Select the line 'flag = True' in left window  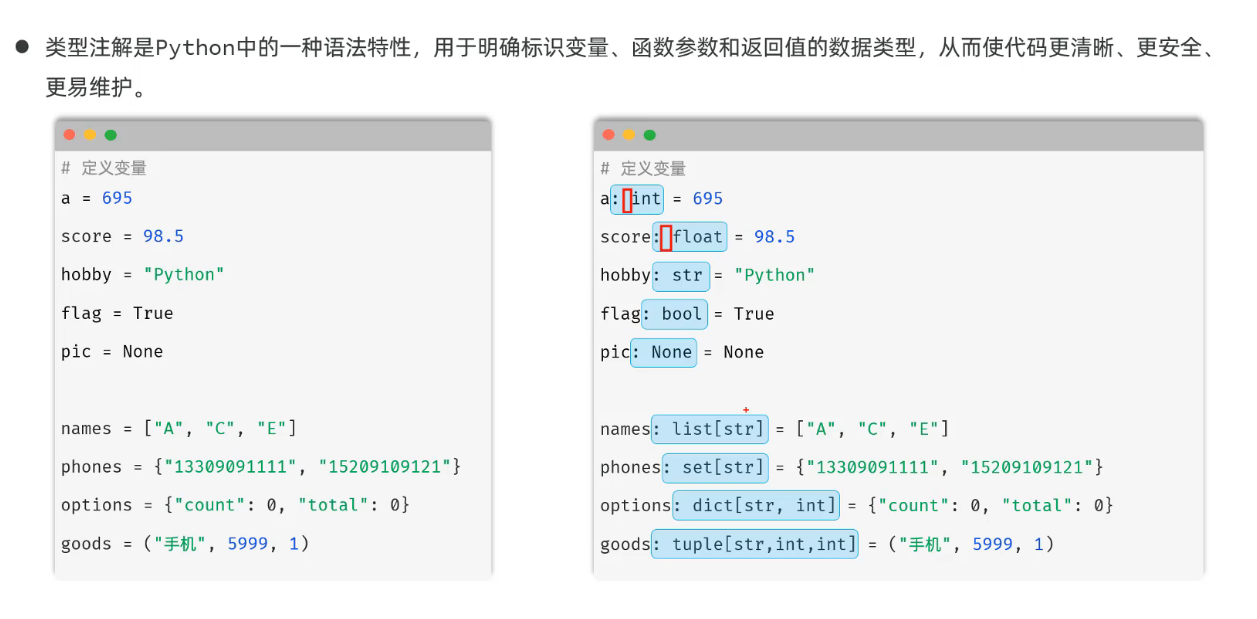[117, 313]
